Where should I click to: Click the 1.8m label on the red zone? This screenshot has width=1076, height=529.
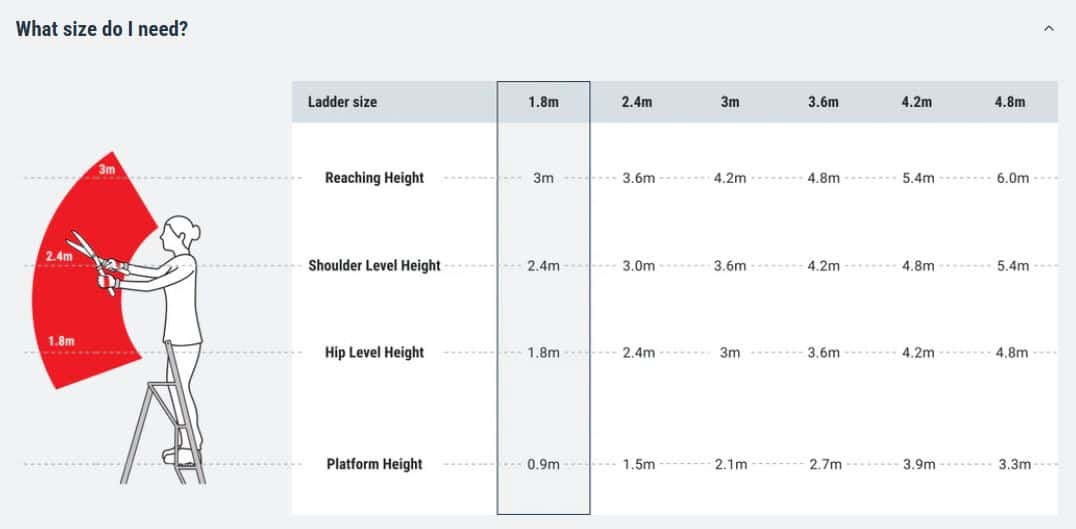click(x=61, y=341)
